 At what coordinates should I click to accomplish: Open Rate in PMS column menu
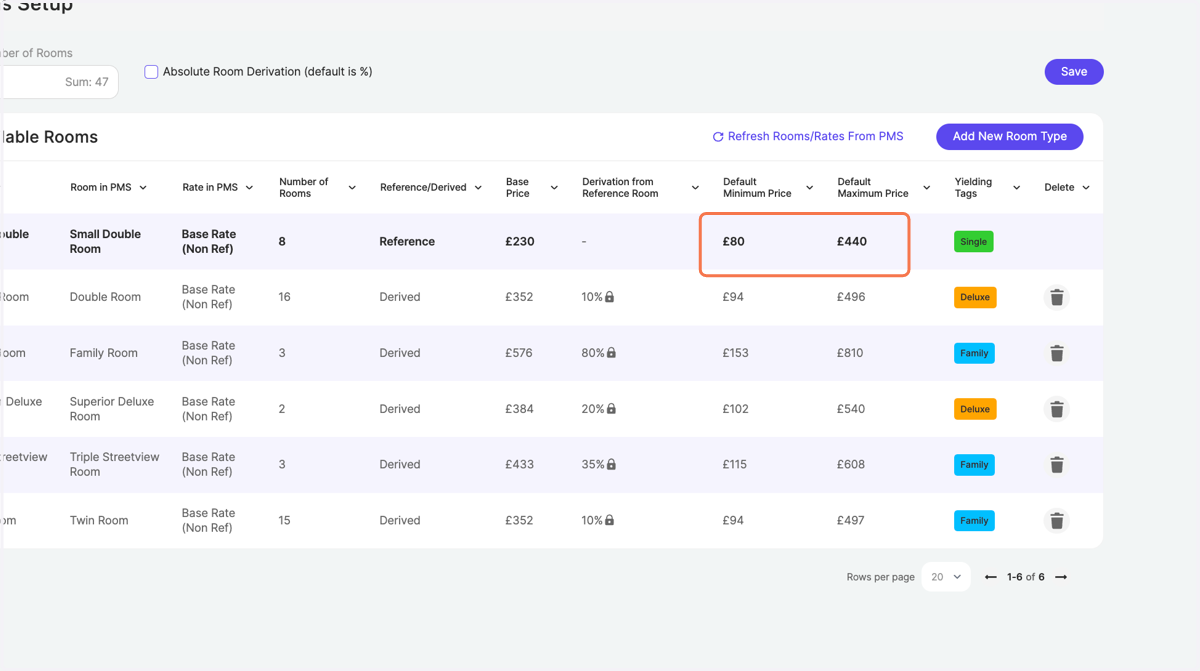click(x=249, y=188)
